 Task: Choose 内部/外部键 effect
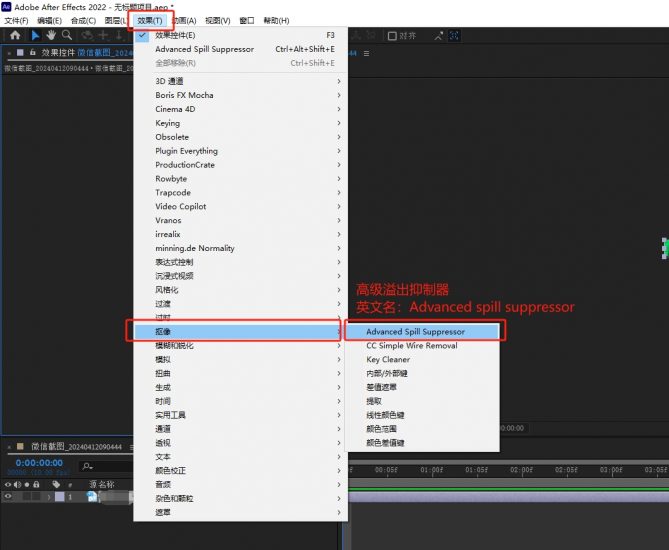[x=422, y=373]
